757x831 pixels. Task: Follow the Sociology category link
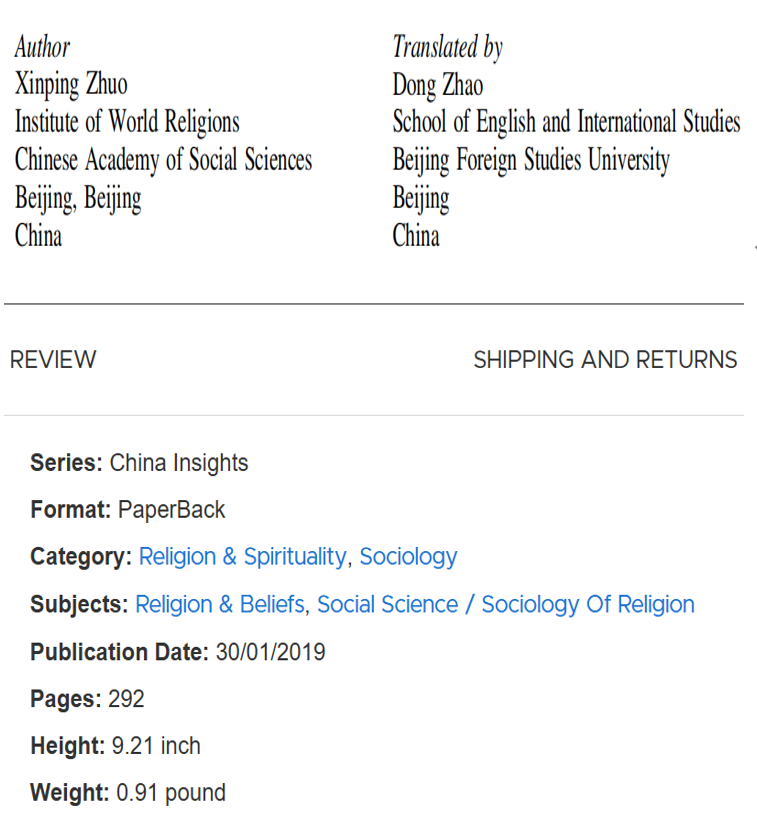coord(408,557)
